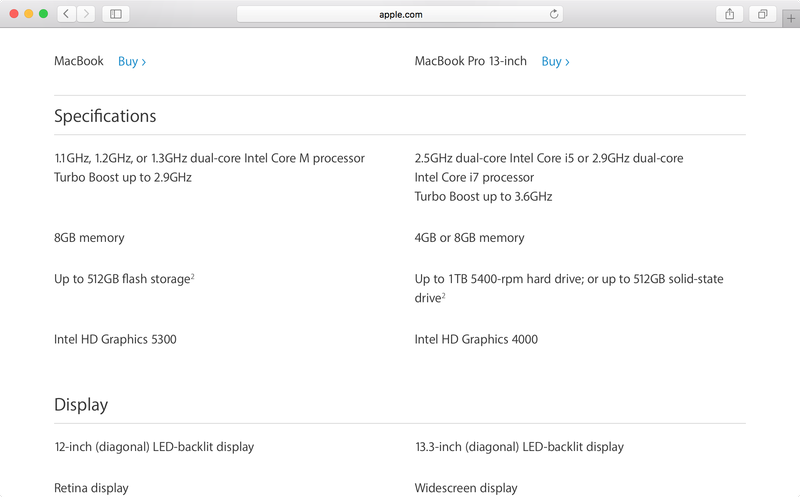Select the MacBook column heading text
800x497 pixels.
[79, 61]
